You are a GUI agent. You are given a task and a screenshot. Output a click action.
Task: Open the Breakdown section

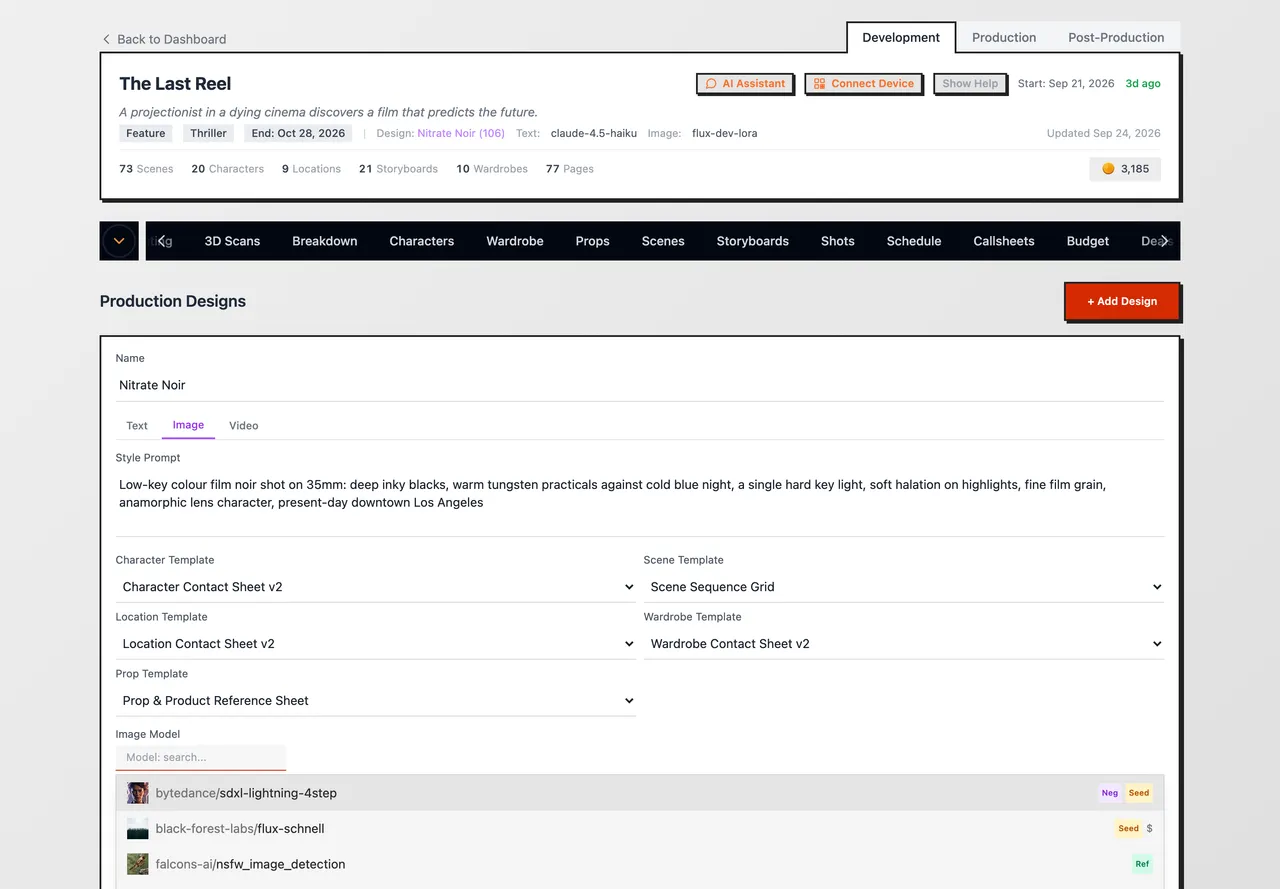[325, 241]
